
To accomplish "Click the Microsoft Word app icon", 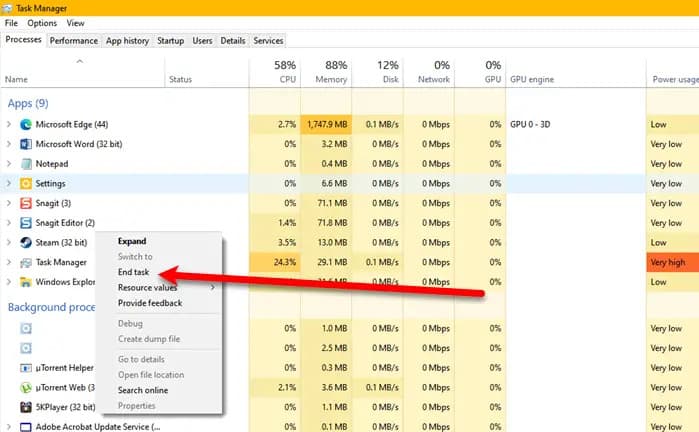I will click(x=26, y=144).
